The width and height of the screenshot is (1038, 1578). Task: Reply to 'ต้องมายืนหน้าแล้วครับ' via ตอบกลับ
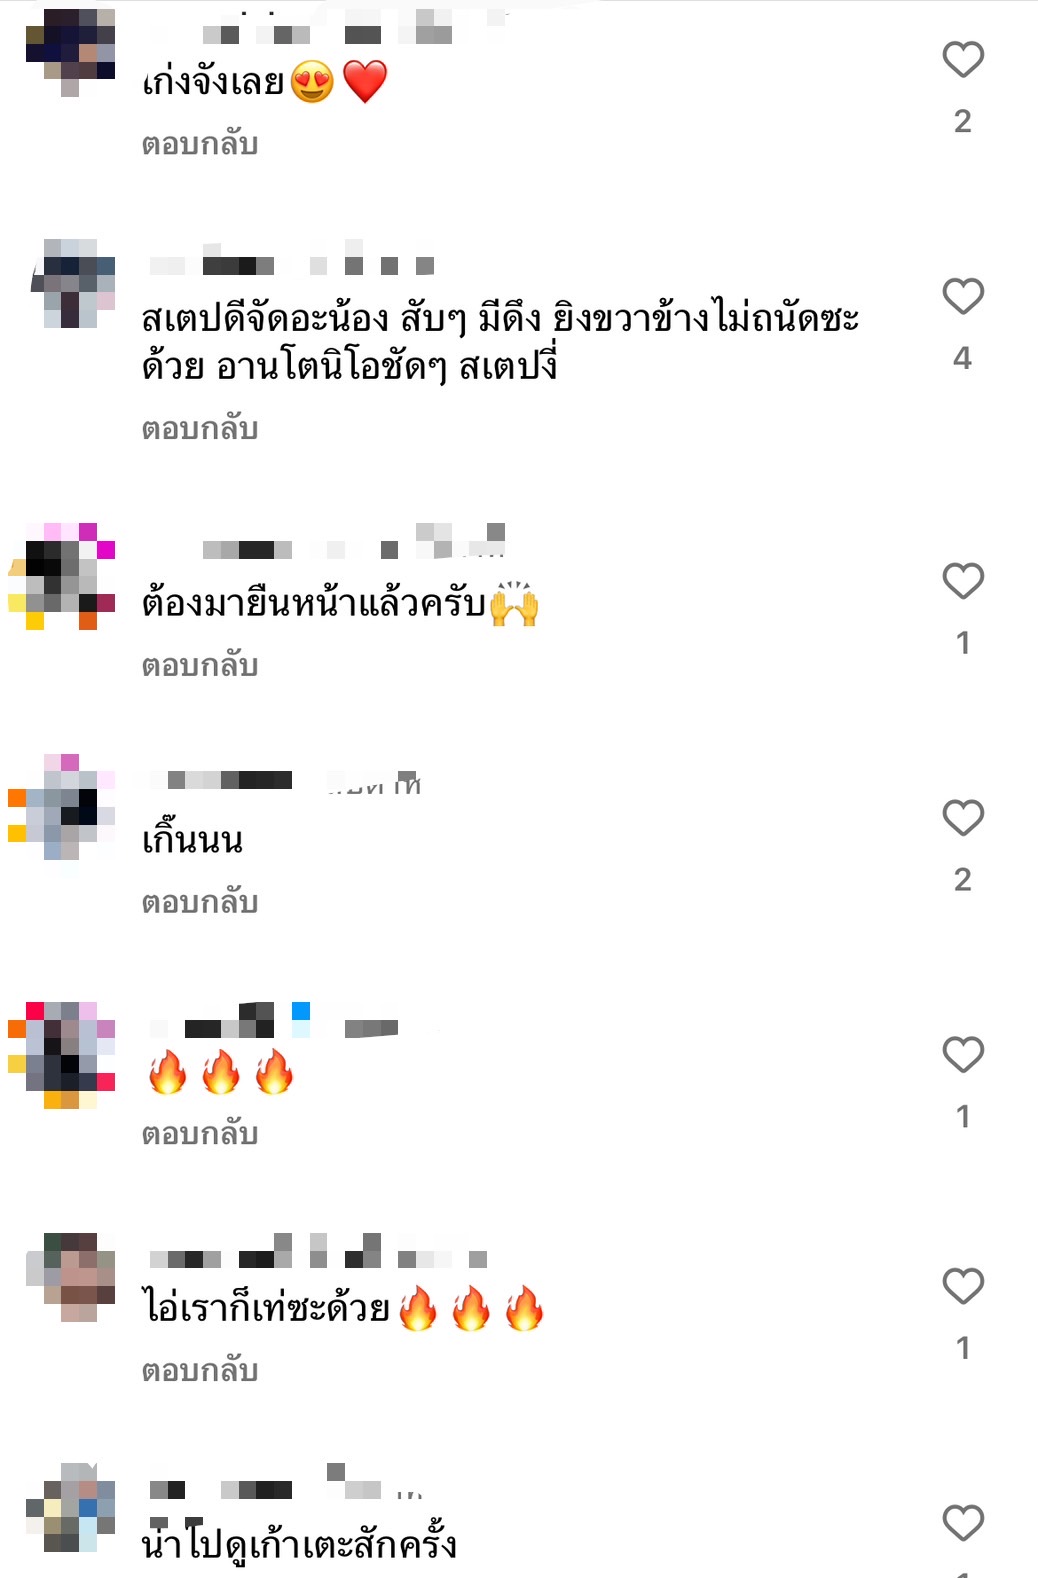[200, 665]
